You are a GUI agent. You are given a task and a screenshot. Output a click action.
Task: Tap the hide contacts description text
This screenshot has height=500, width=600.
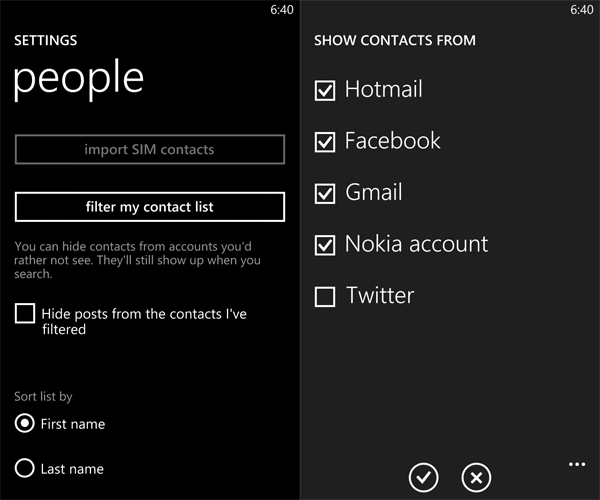[x=137, y=260]
